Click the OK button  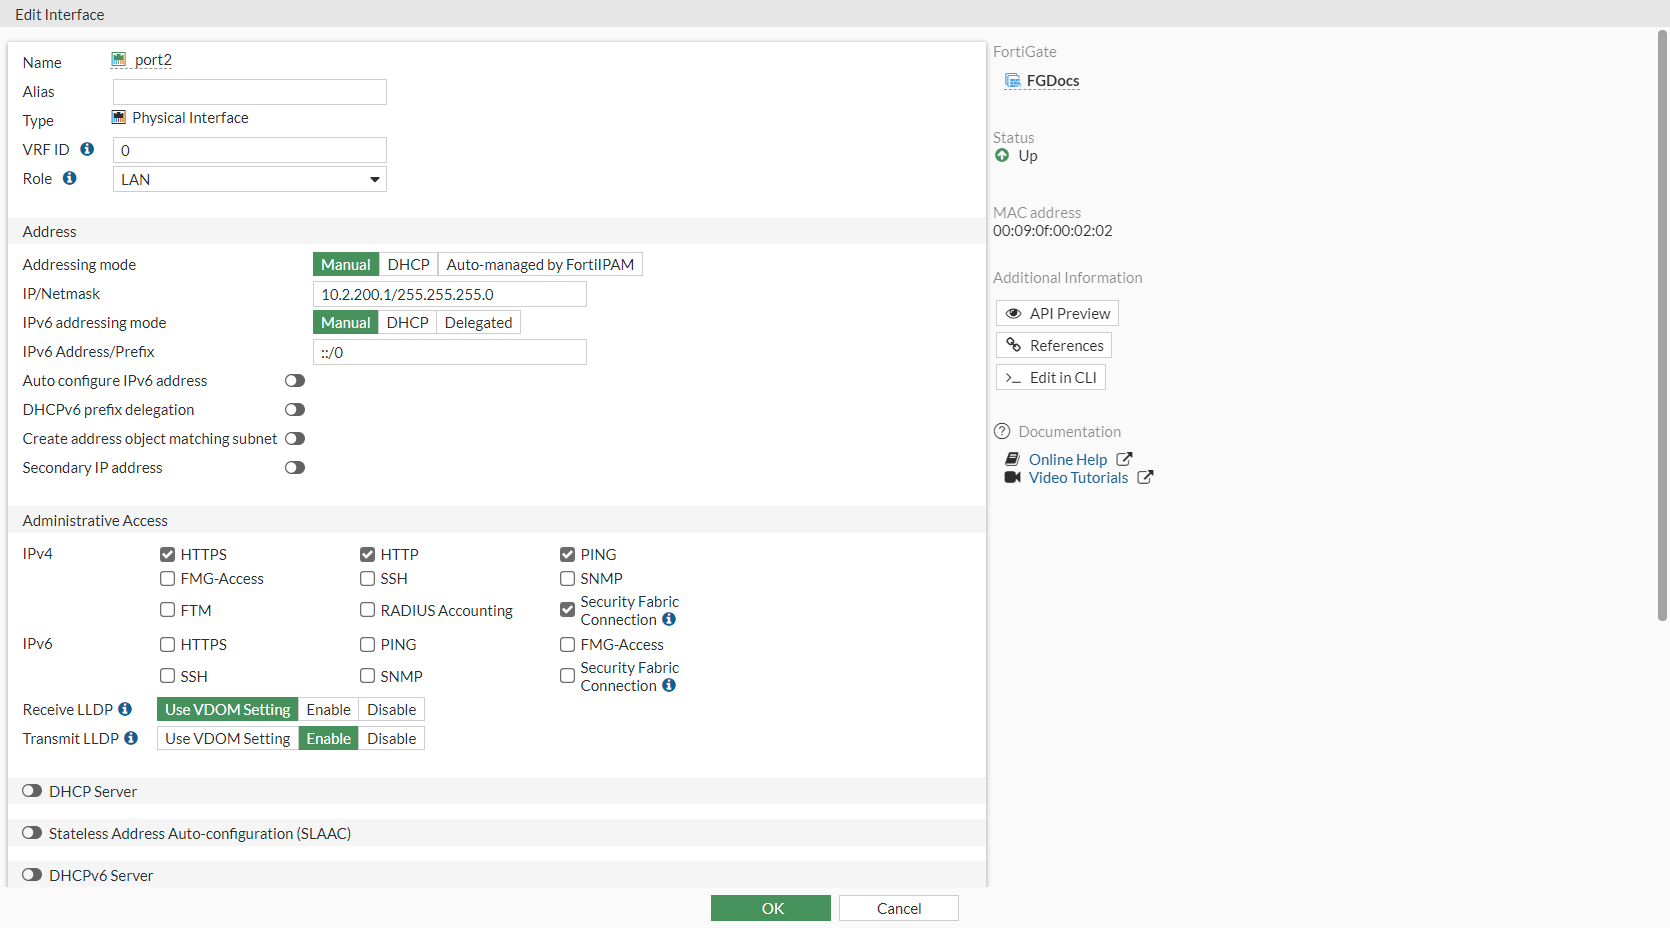click(x=770, y=908)
